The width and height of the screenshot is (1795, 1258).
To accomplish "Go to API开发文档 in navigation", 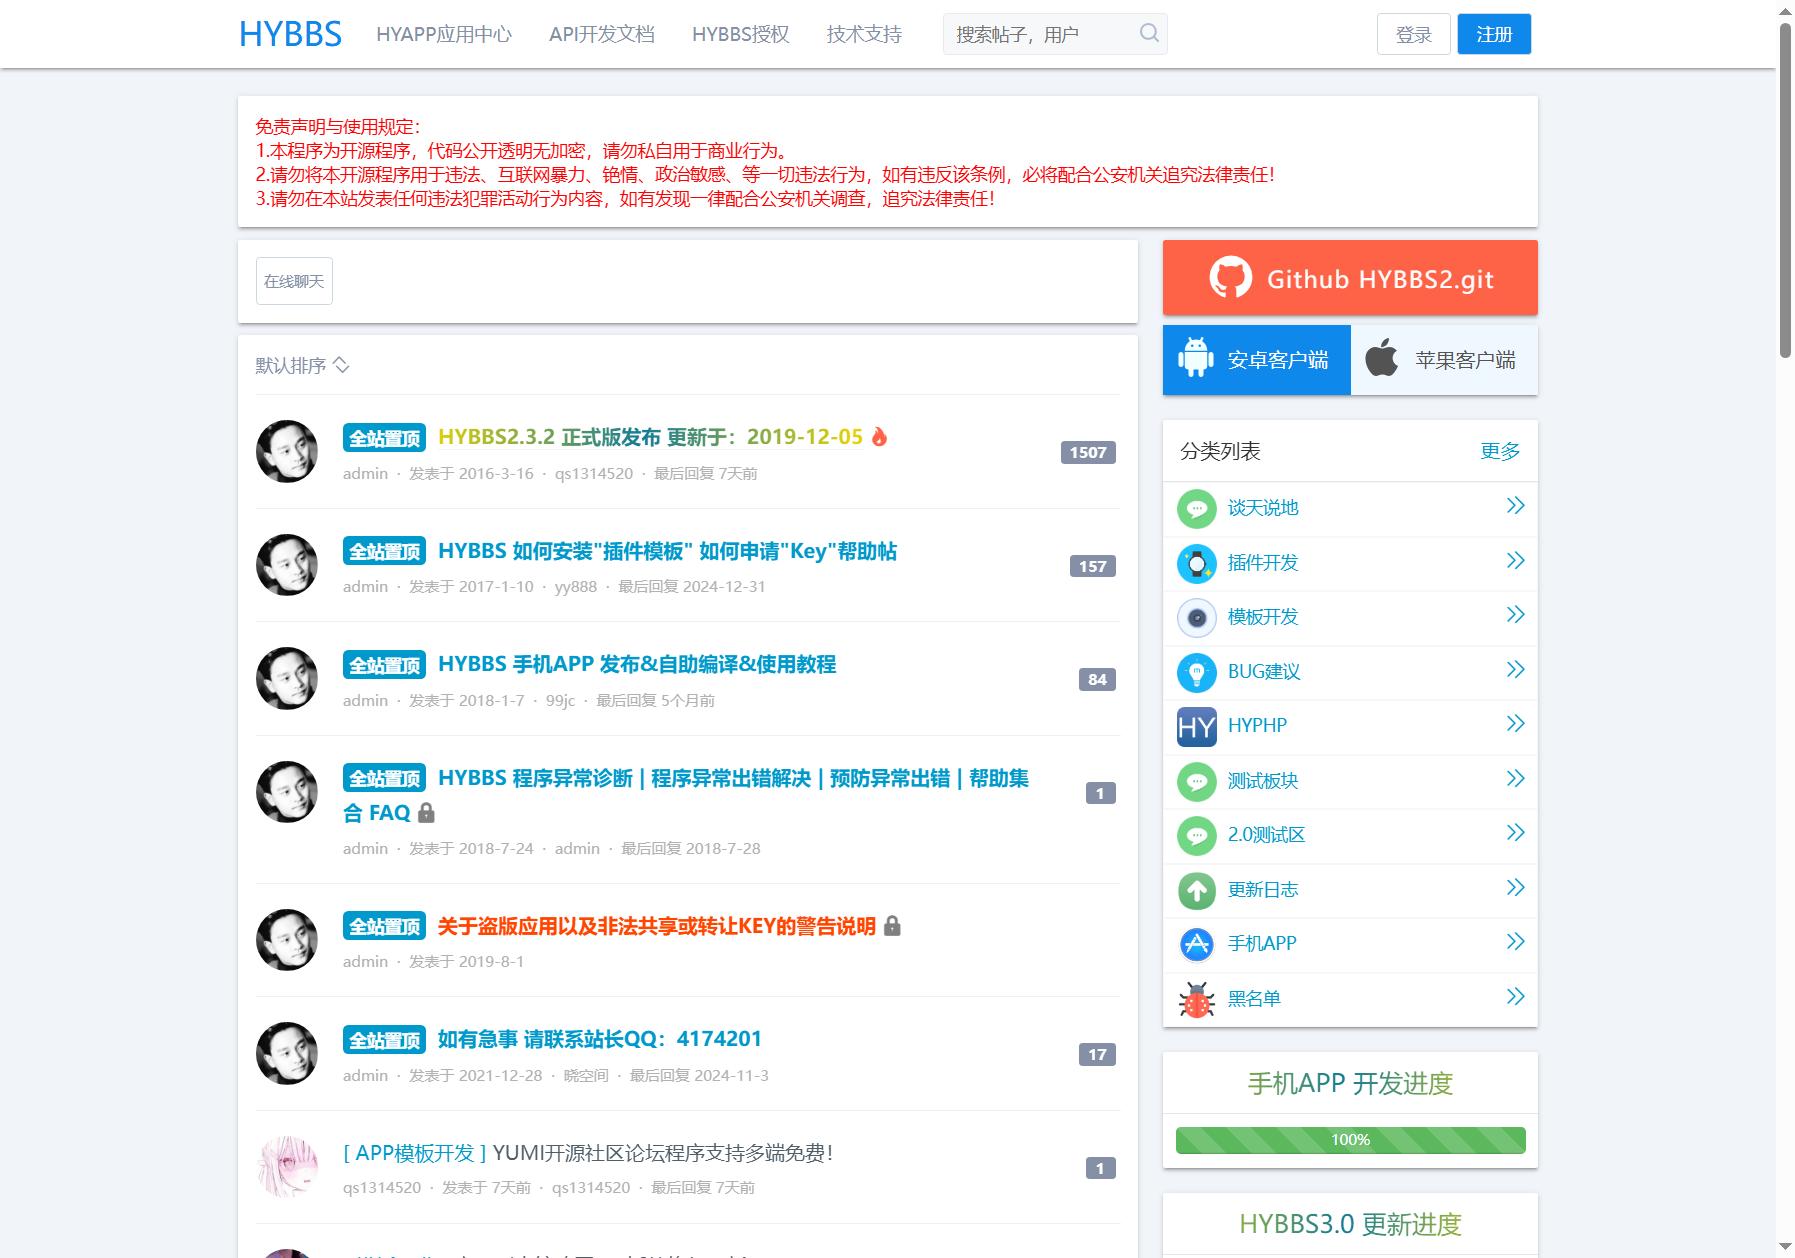I will pyautogui.click(x=602, y=34).
